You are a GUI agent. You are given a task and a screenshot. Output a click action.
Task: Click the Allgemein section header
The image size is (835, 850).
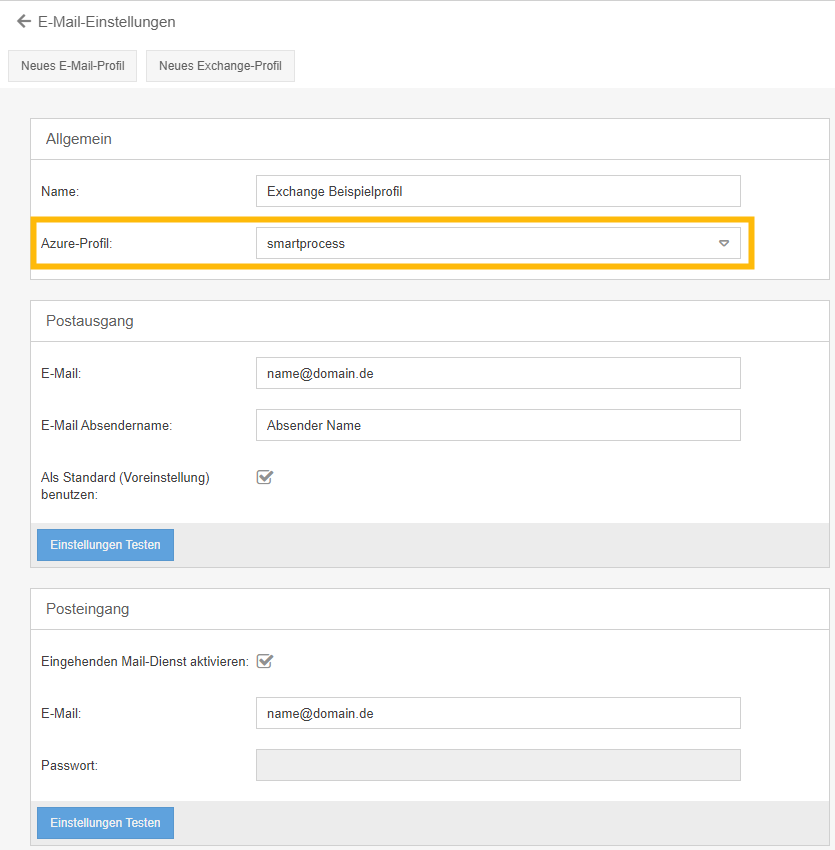click(79, 139)
